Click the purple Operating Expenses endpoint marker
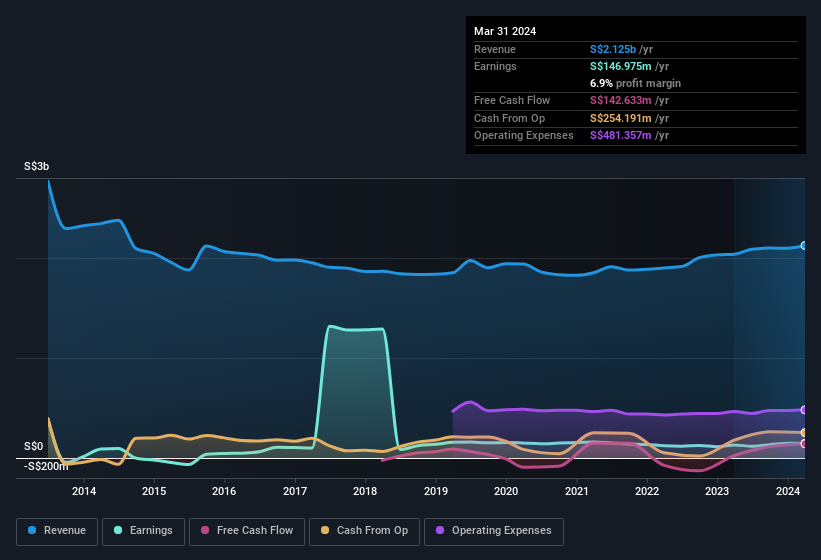821x560 pixels. [x=804, y=410]
